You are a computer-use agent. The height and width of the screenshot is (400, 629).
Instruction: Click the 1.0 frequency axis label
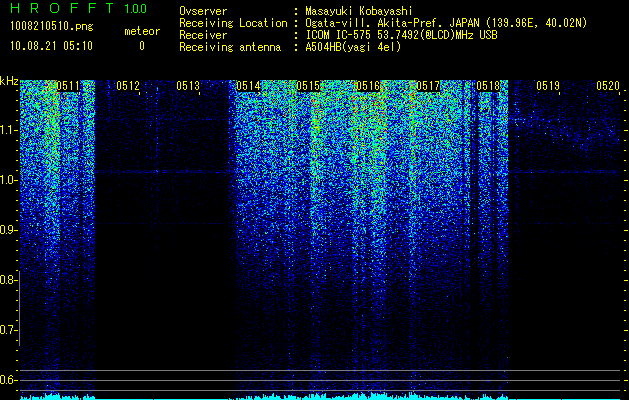click(8, 180)
